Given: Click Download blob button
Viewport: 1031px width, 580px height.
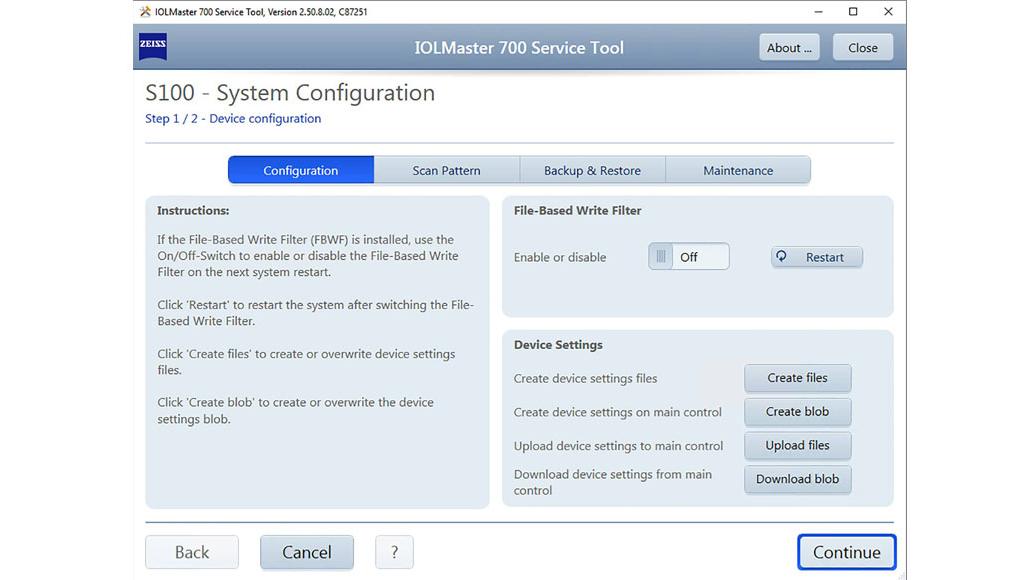Looking at the screenshot, I should [798, 479].
